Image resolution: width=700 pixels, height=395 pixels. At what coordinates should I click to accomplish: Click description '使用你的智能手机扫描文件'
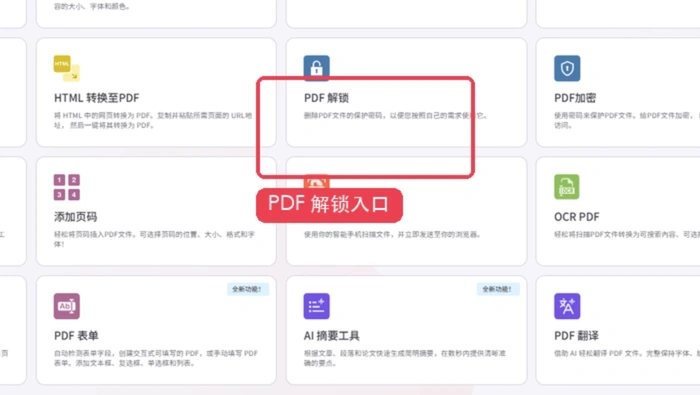tap(392, 234)
